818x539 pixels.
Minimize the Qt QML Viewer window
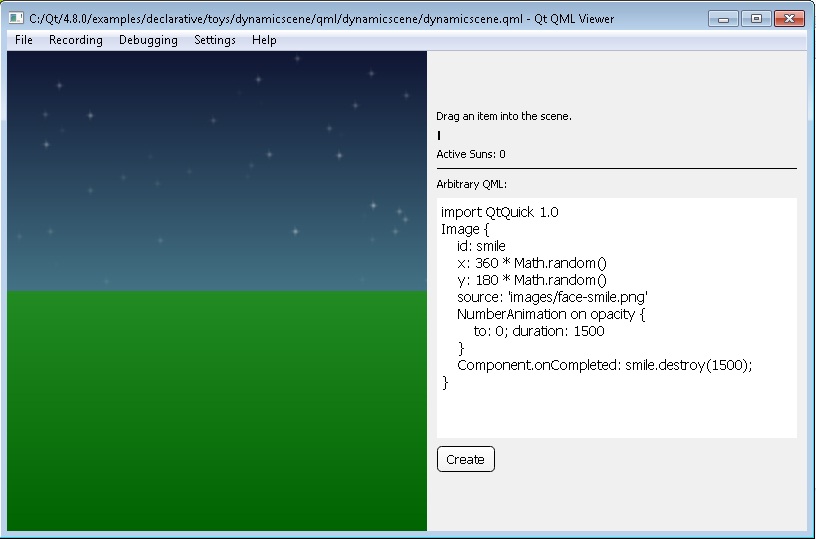(723, 19)
